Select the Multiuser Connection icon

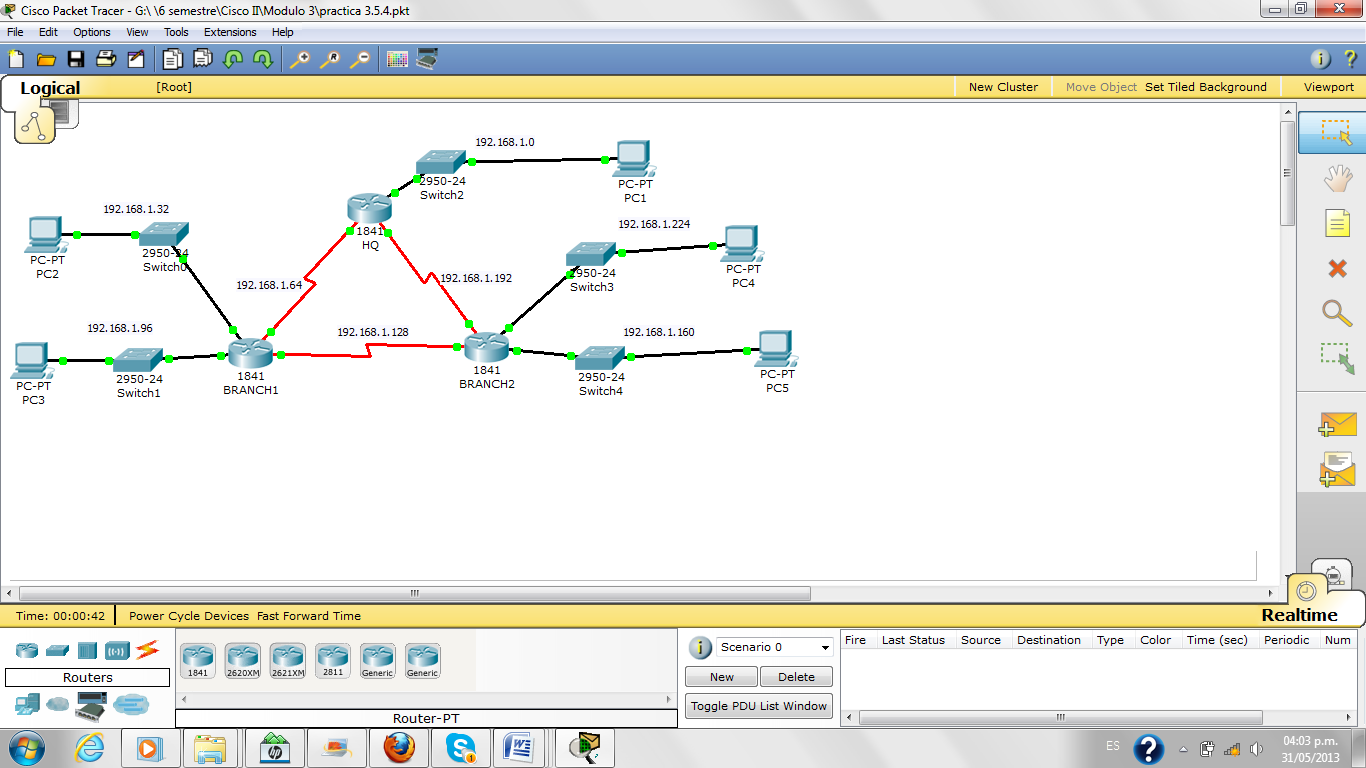[130, 705]
